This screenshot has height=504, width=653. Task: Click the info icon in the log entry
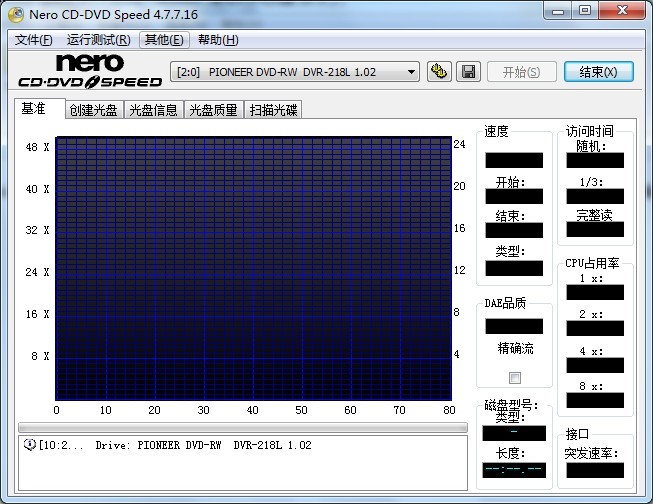29,444
